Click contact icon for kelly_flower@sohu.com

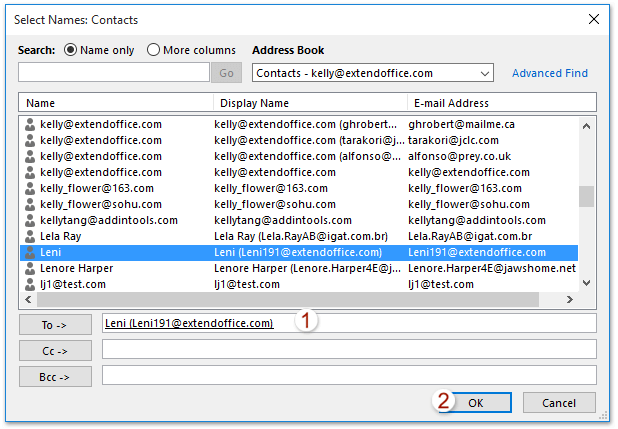click(x=30, y=205)
